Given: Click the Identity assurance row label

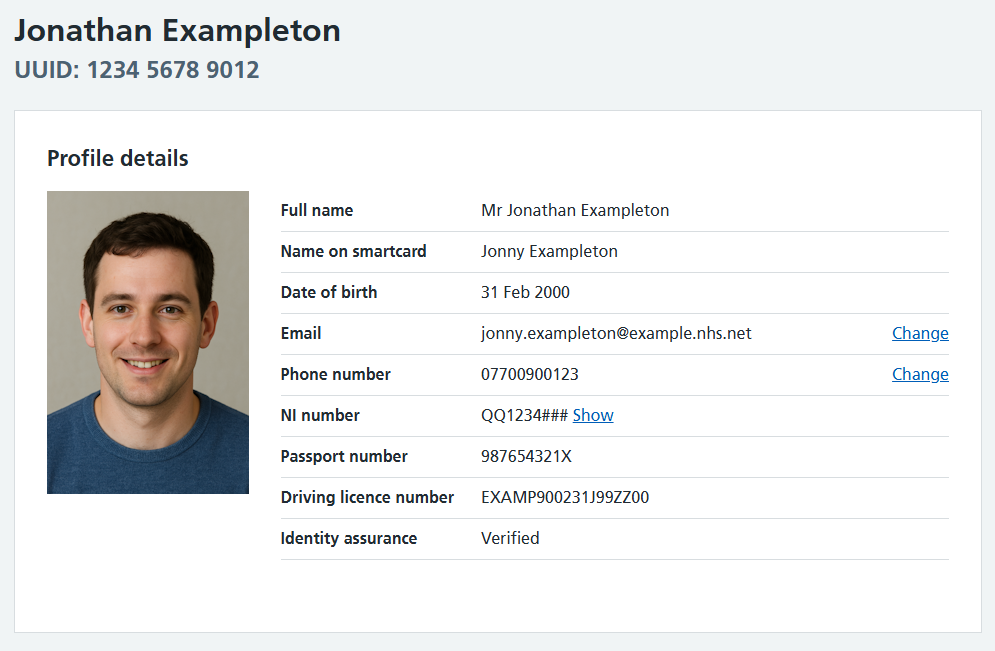Looking at the screenshot, I should pos(349,538).
